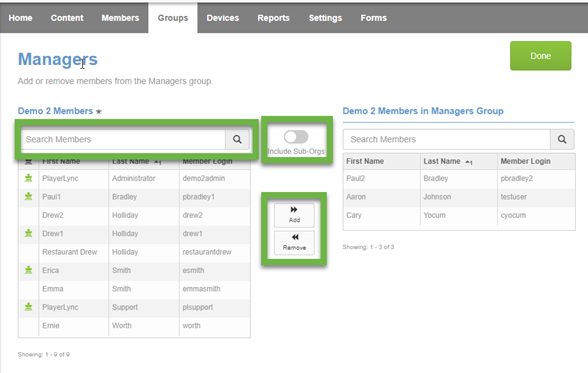This screenshot has width=588, height=373.
Task: Open the Devices tab
Action: click(x=222, y=18)
